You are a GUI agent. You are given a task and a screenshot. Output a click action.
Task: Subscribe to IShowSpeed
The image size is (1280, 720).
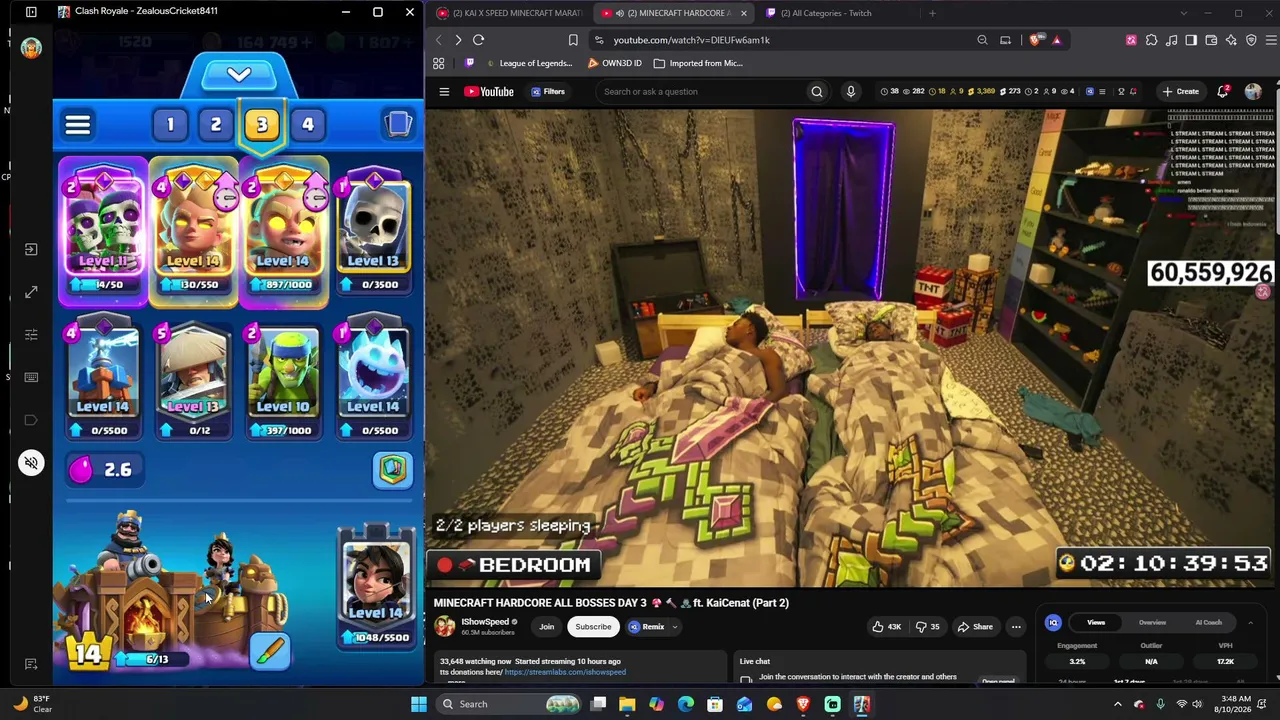[593, 627]
